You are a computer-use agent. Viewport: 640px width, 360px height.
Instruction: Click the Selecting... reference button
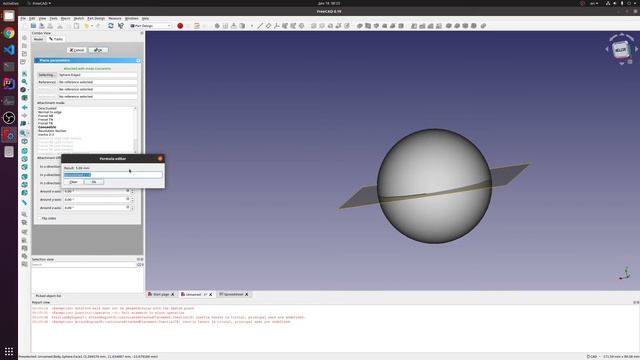click(47, 75)
